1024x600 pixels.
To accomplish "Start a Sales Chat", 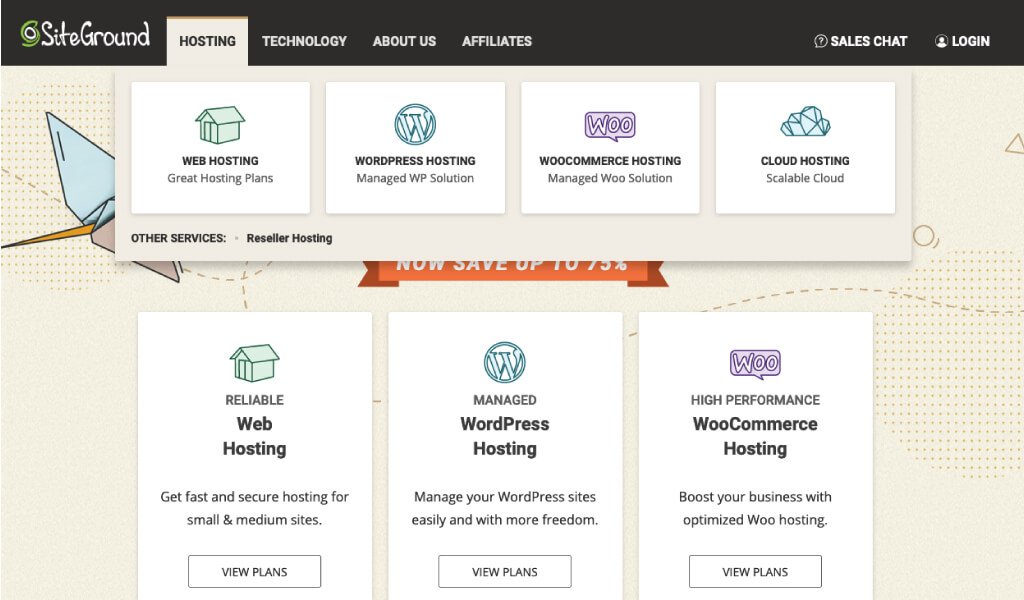I will pyautogui.click(x=861, y=41).
